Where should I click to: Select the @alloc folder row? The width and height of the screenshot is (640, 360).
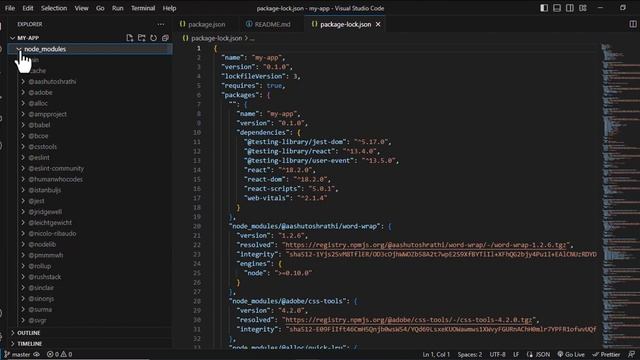pyautogui.click(x=90, y=103)
